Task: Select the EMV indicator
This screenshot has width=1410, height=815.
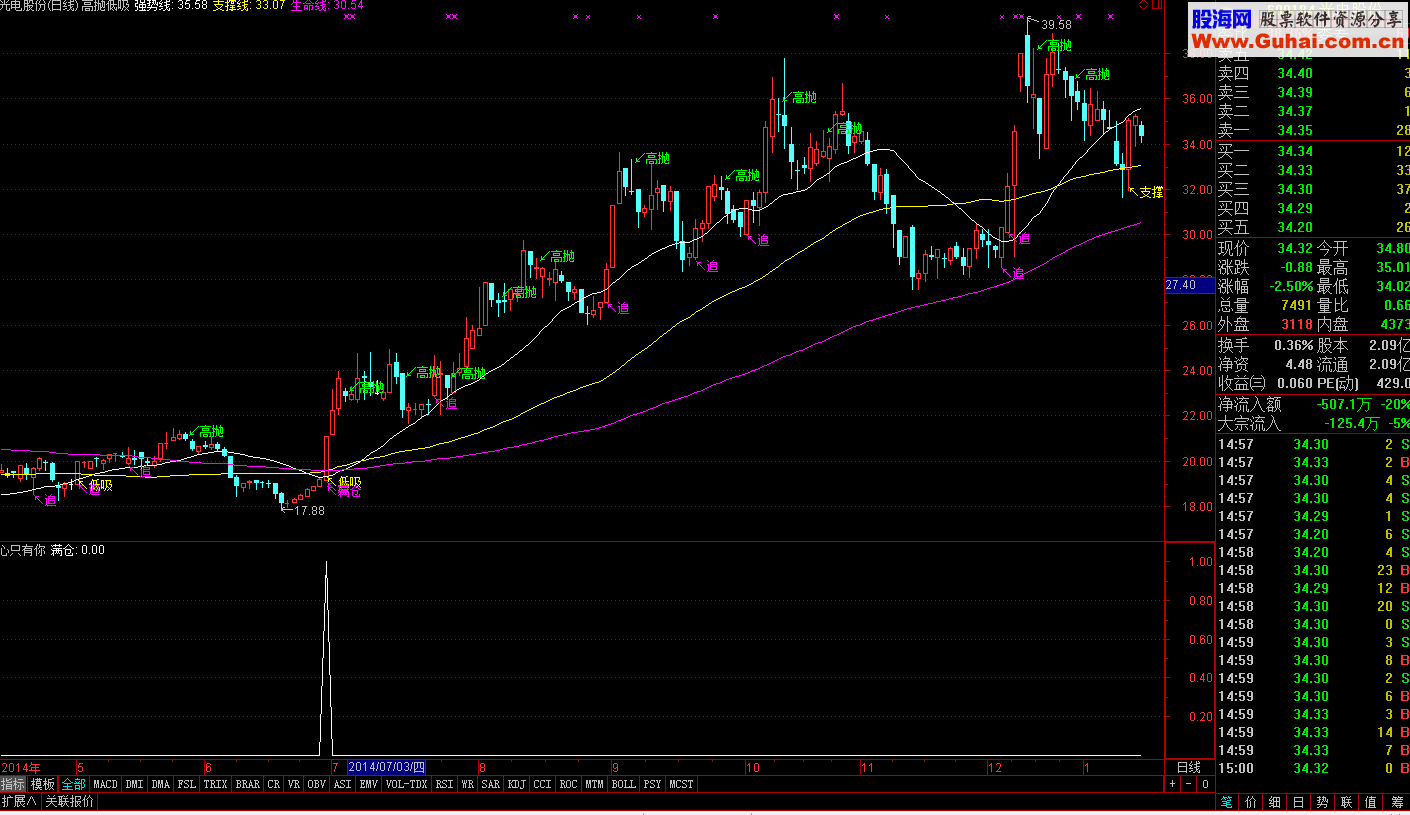Action: tap(369, 784)
